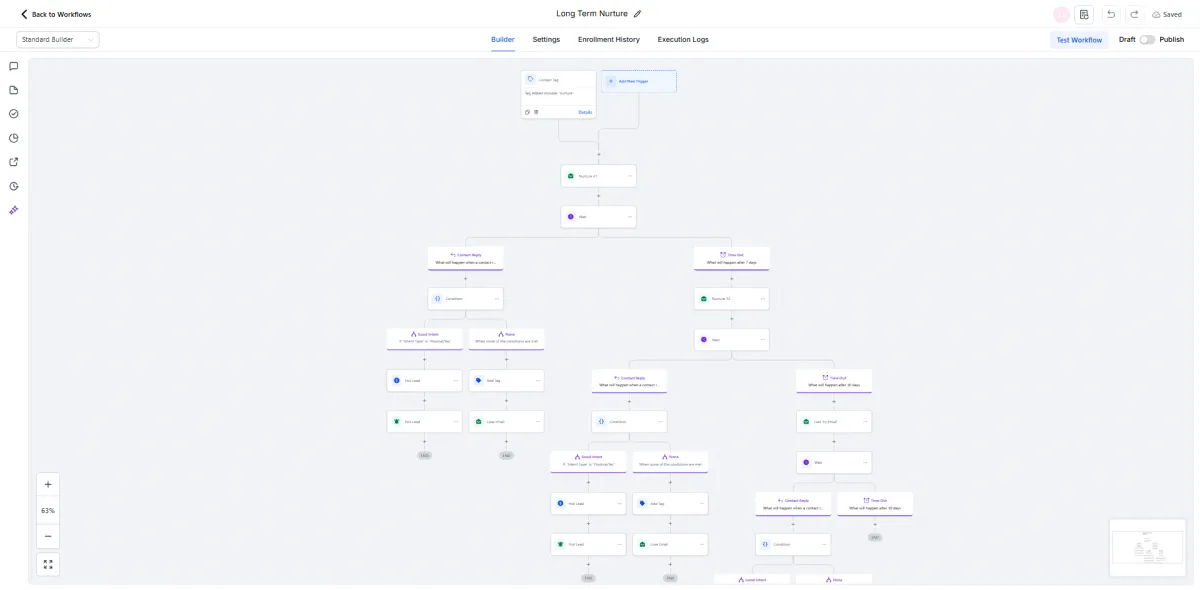
Task: Open the Standard Builder dropdown
Action: click(x=58, y=40)
